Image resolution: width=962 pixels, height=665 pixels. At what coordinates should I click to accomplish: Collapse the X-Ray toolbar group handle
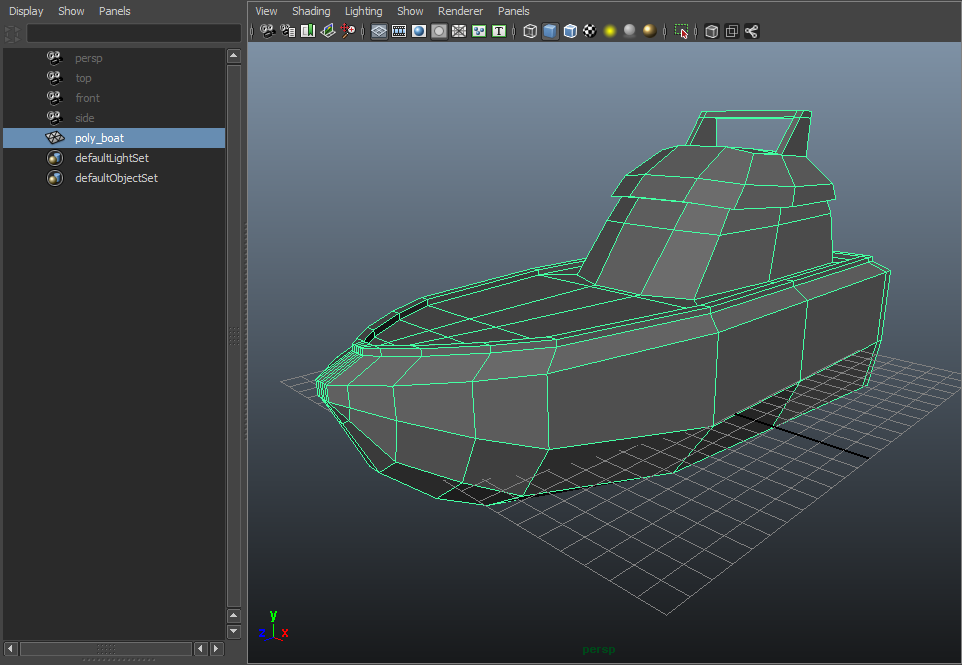pos(696,31)
